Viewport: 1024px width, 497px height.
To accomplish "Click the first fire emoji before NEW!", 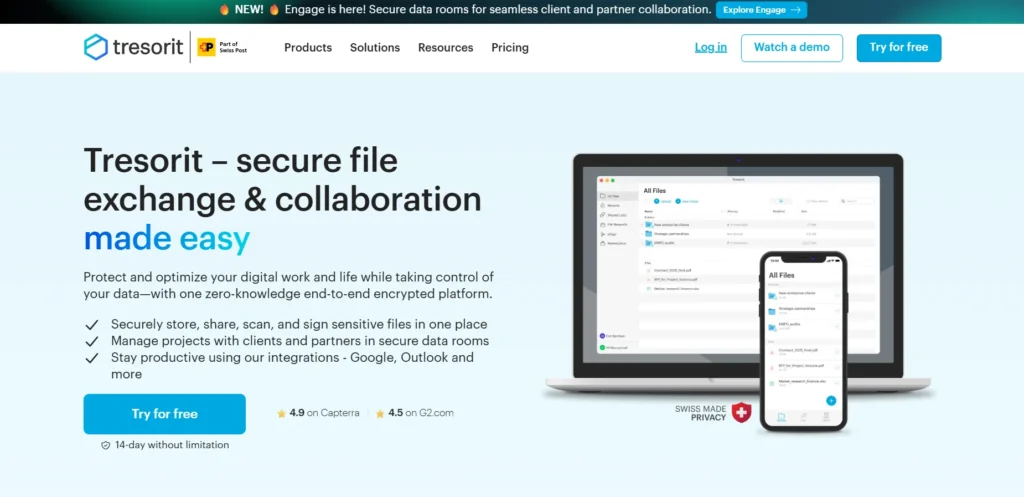I will pyautogui.click(x=224, y=10).
